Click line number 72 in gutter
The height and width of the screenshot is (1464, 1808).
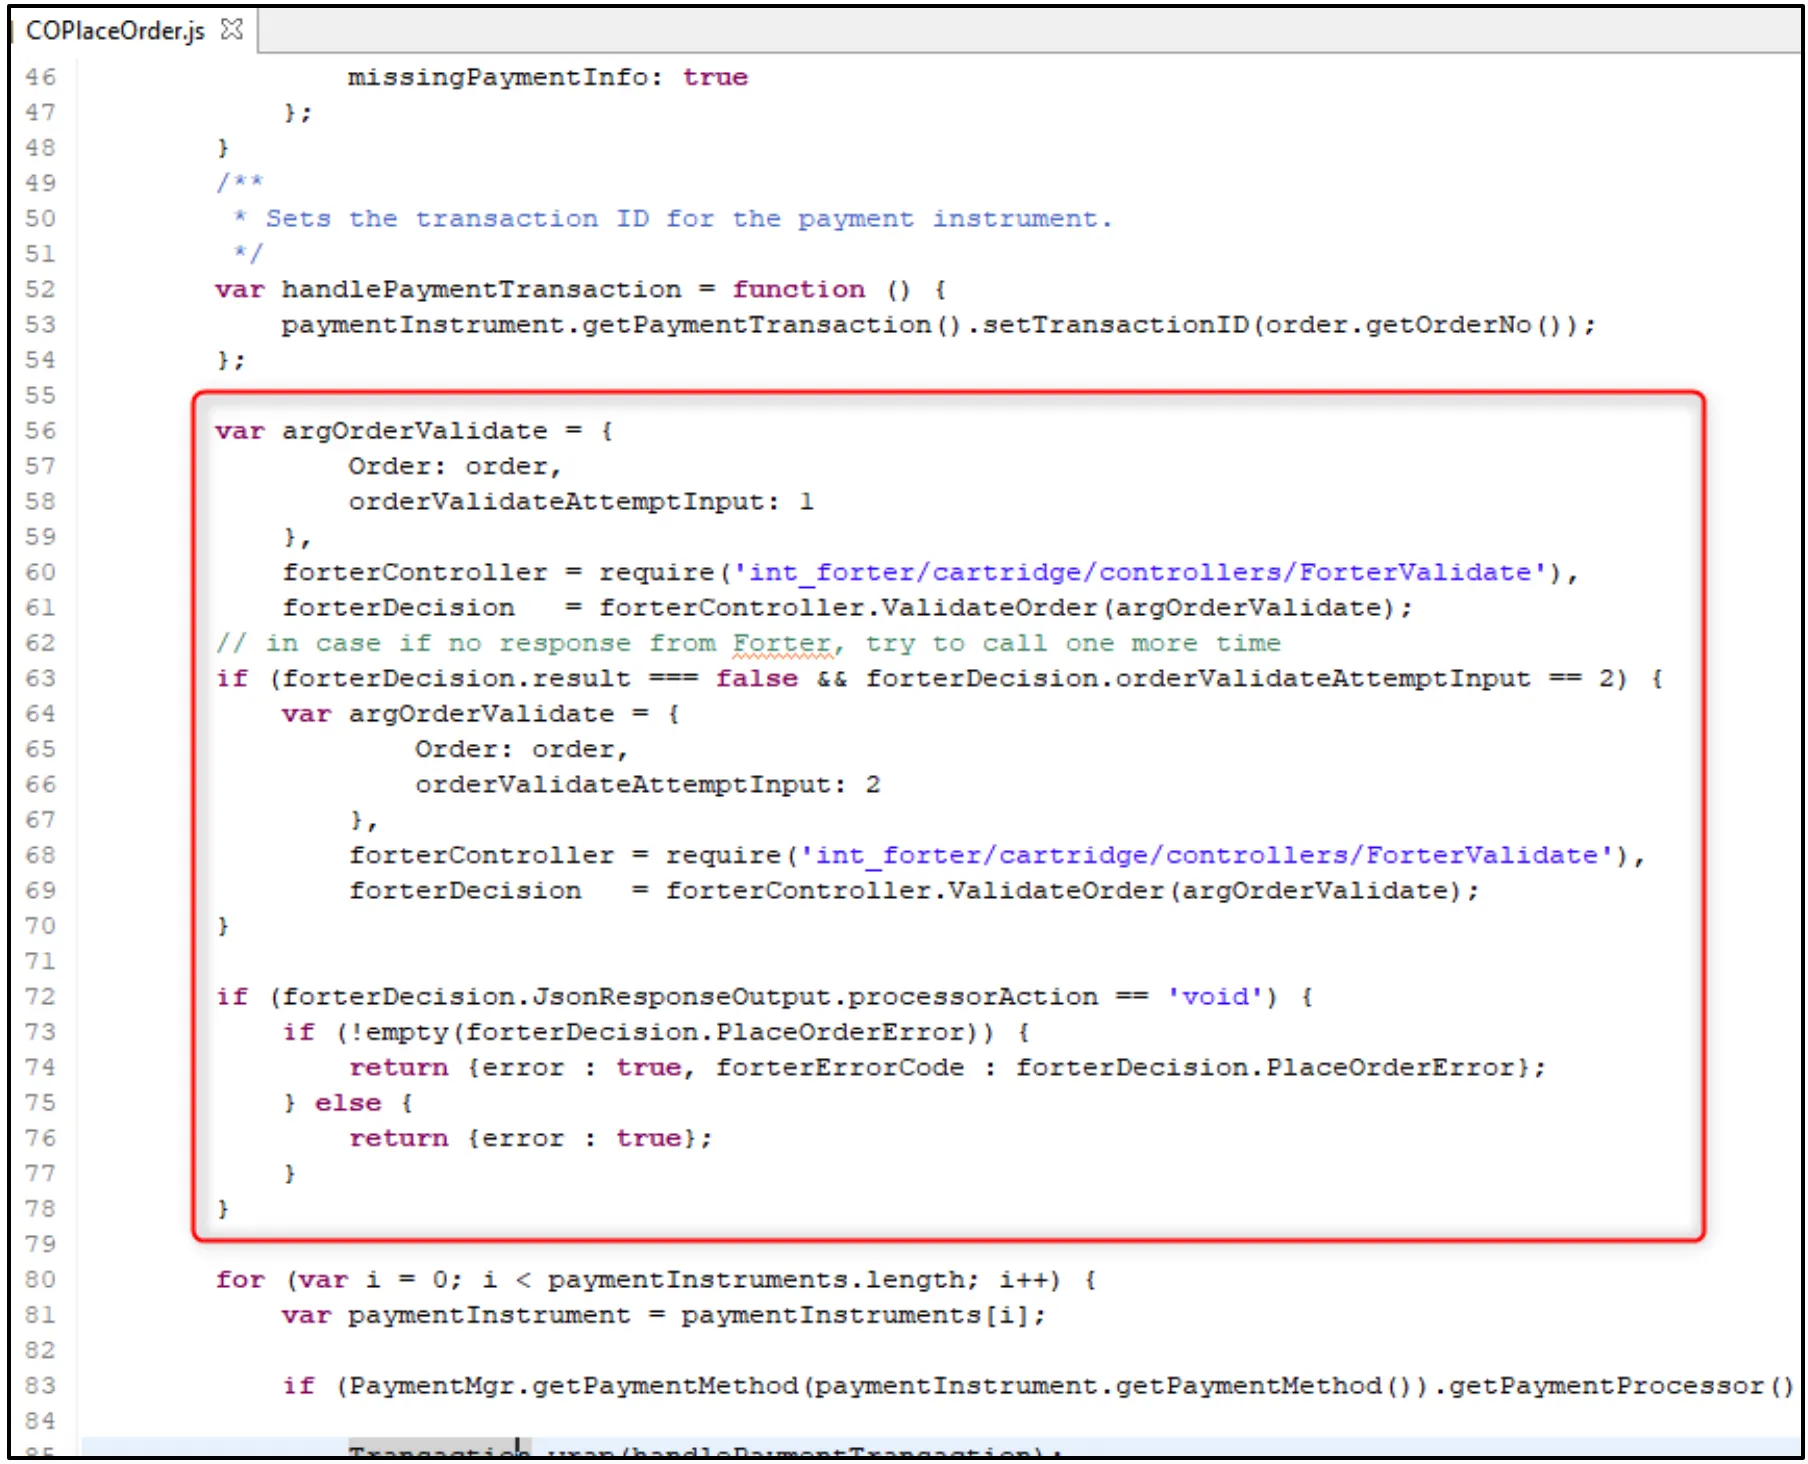[x=41, y=997]
